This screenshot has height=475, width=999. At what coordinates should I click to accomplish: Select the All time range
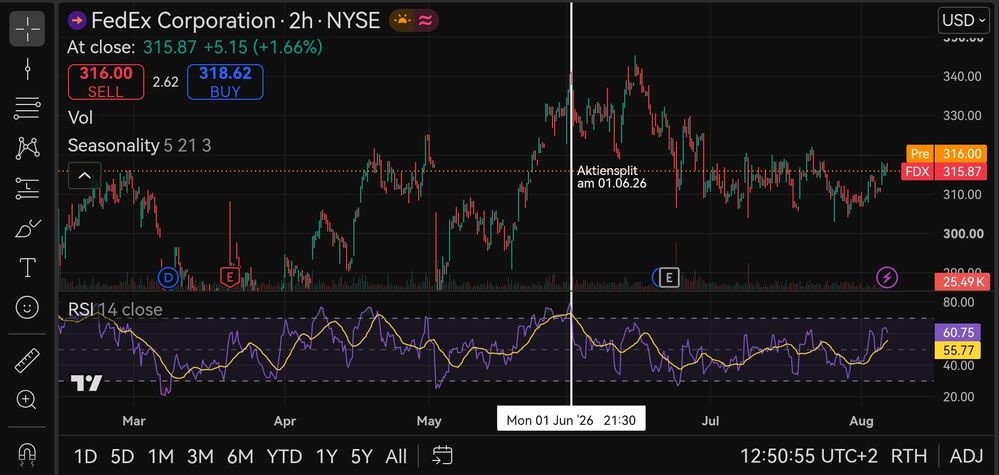point(396,456)
